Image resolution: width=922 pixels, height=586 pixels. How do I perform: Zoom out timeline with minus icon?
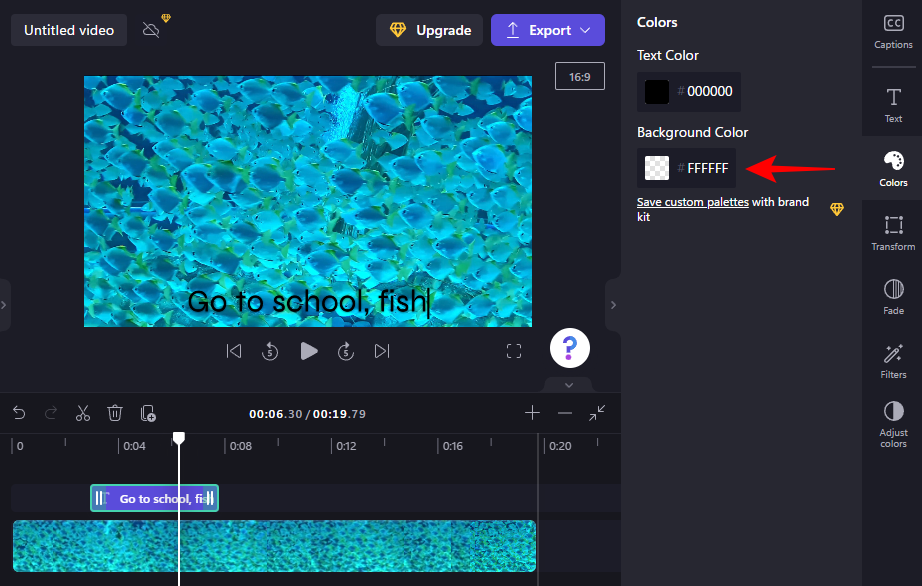565,413
